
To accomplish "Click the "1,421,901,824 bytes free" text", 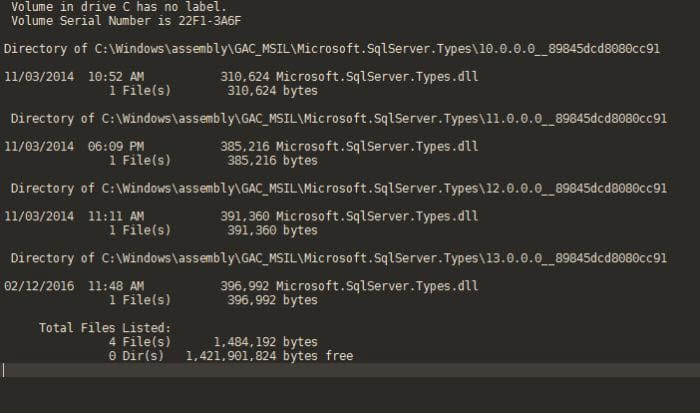I will click(x=269, y=356).
